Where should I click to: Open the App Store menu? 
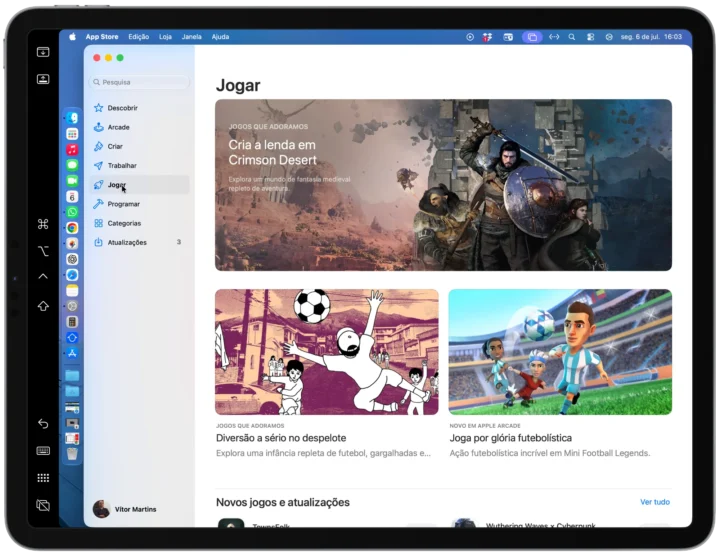[x=101, y=37]
